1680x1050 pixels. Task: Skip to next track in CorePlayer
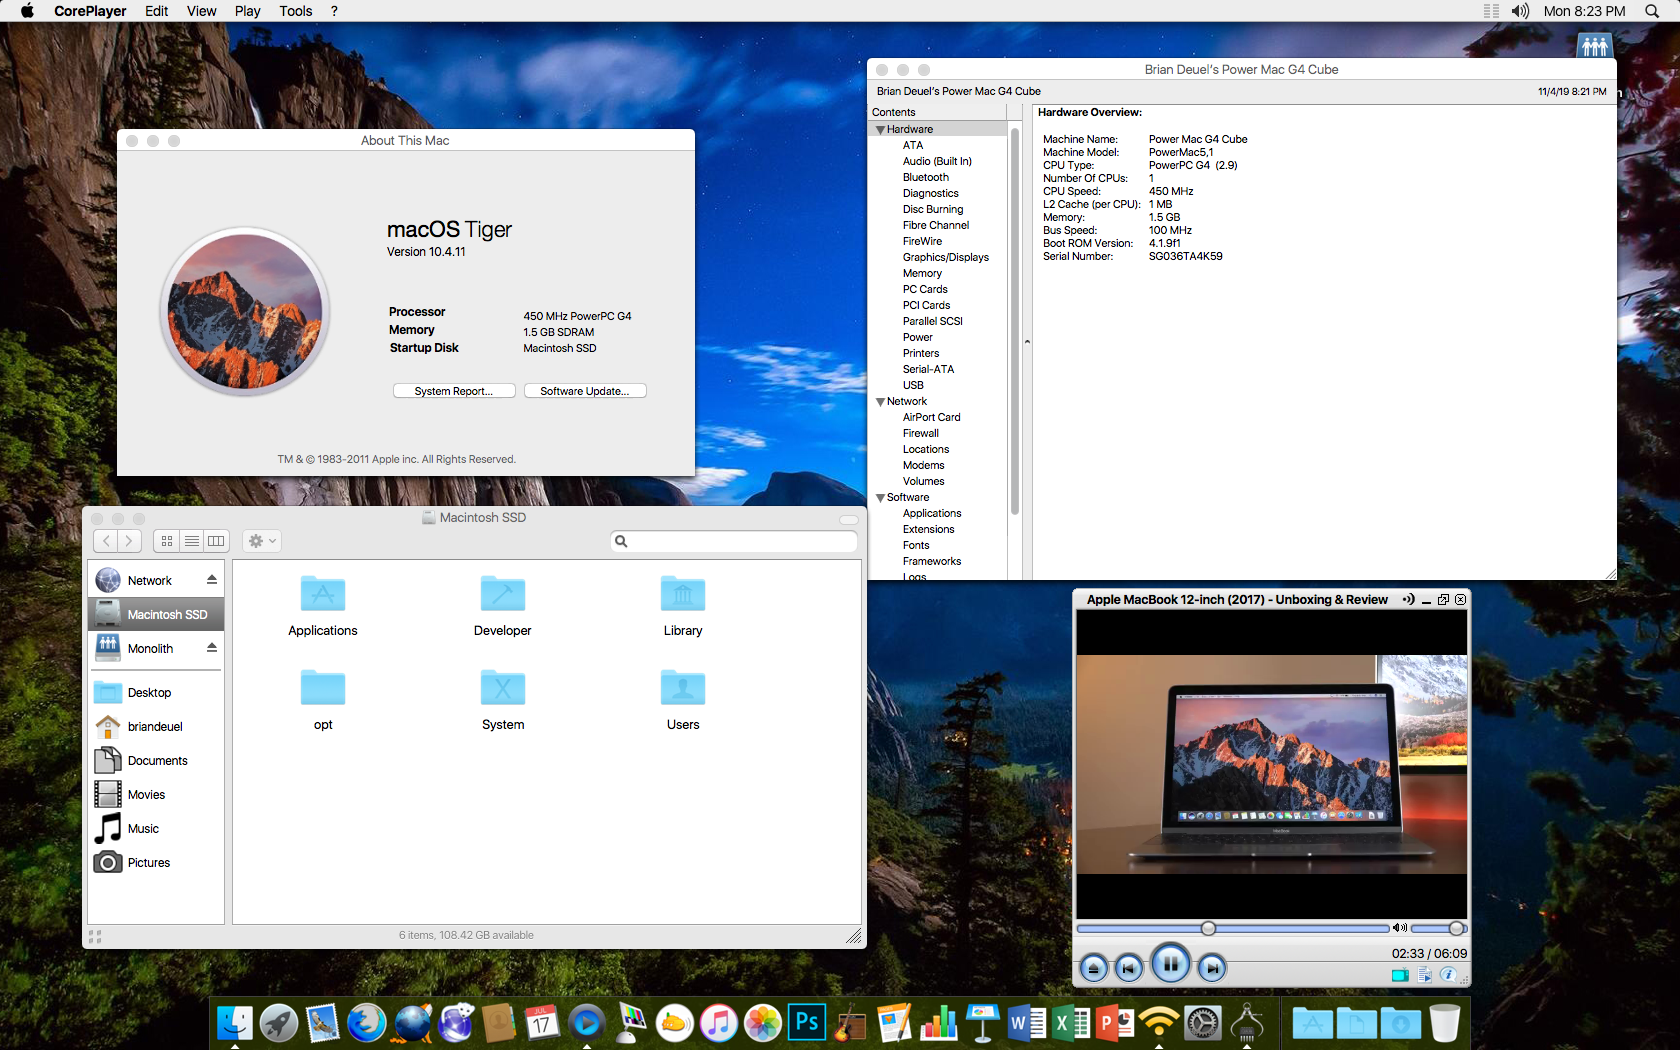pos(1212,968)
